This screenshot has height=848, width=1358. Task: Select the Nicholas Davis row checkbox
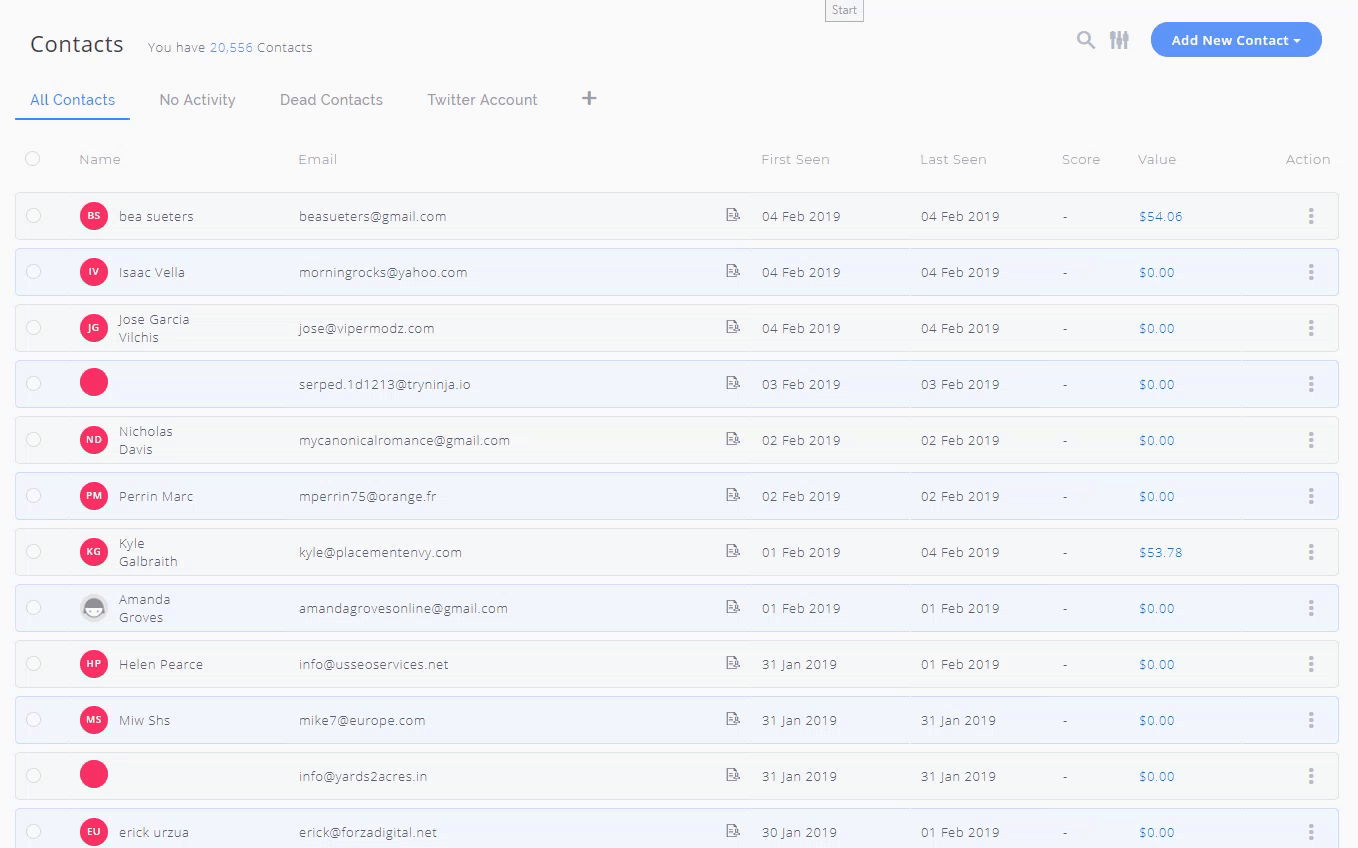point(34,440)
